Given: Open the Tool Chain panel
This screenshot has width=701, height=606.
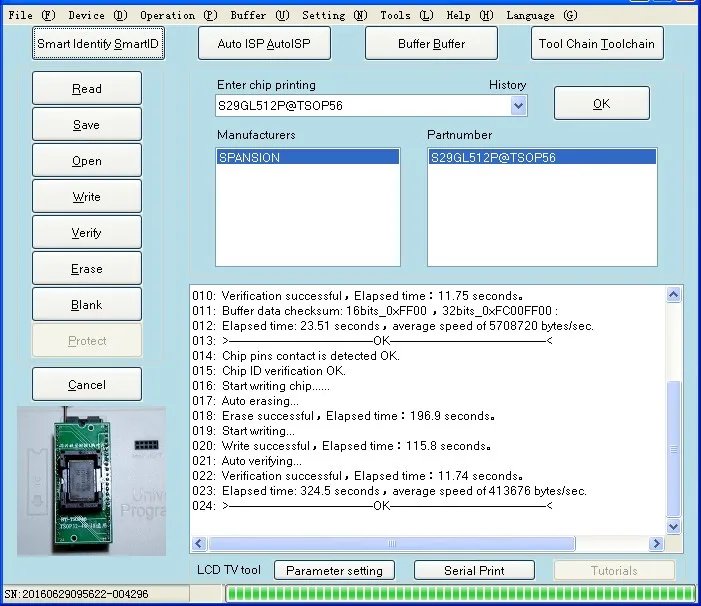Looking at the screenshot, I should pyautogui.click(x=596, y=44).
